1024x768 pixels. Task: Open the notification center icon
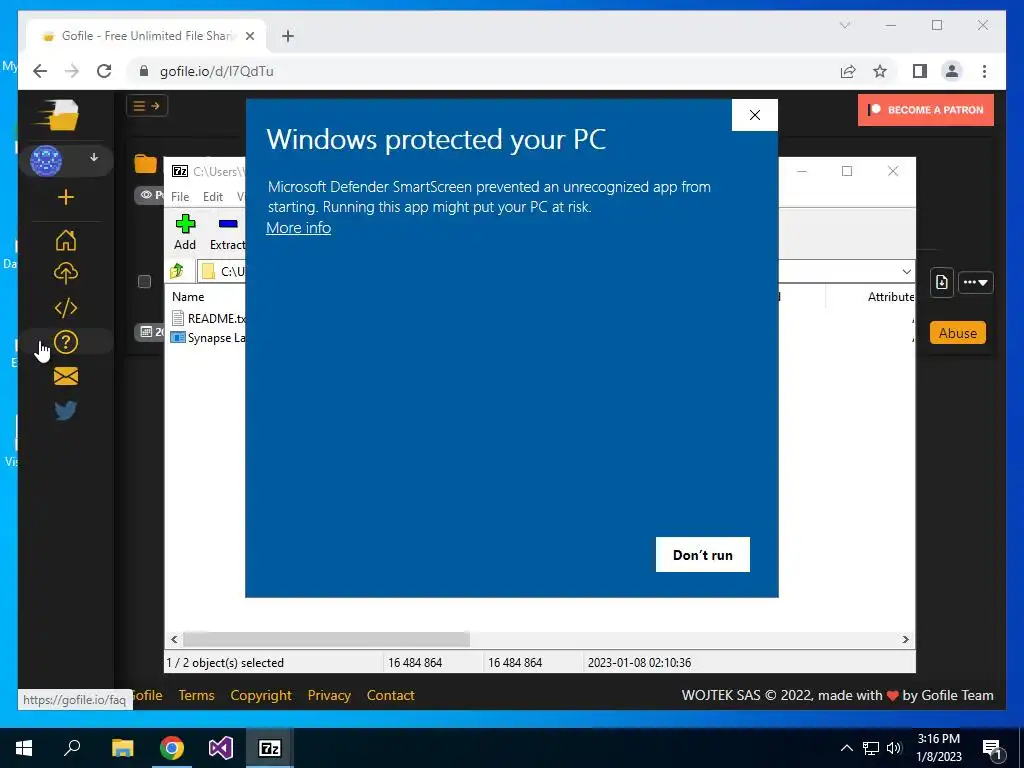click(x=993, y=749)
